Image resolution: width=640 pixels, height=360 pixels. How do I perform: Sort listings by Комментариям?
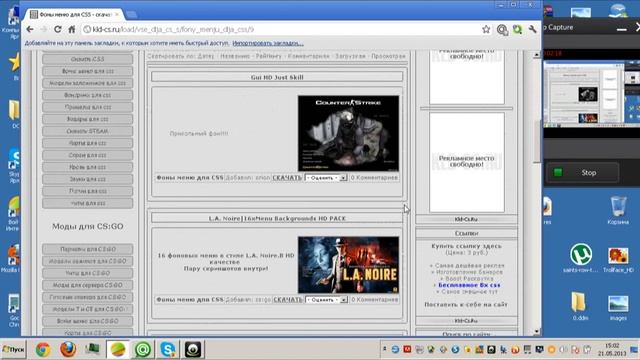(x=308, y=56)
